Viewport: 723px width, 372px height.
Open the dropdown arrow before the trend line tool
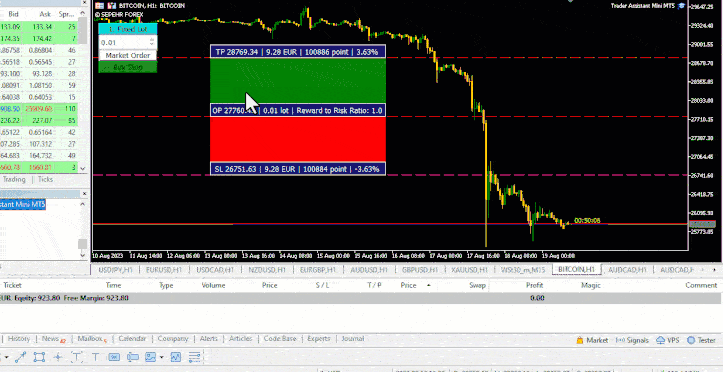pos(7,357)
